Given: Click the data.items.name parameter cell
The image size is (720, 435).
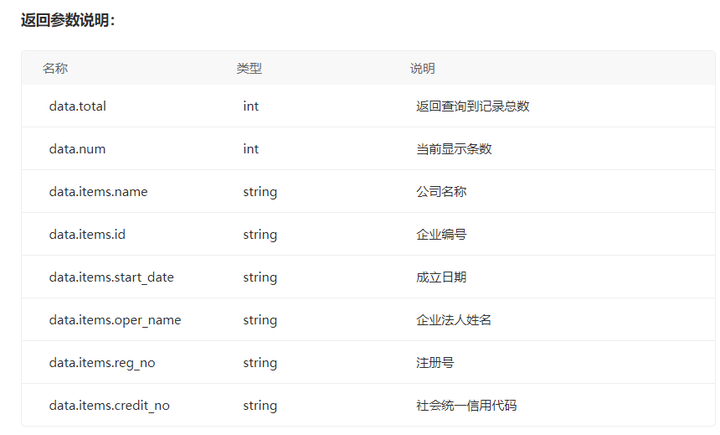Looking at the screenshot, I should click(98, 192).
